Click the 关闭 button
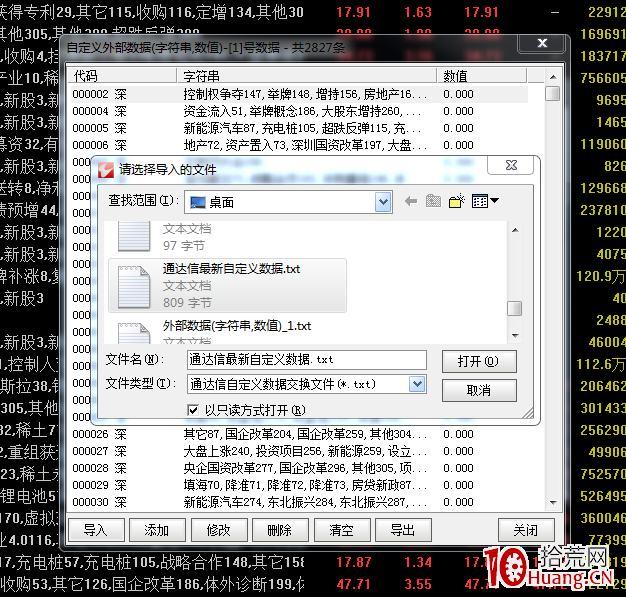This screenshot has width=626, height=597. [526, 530]
